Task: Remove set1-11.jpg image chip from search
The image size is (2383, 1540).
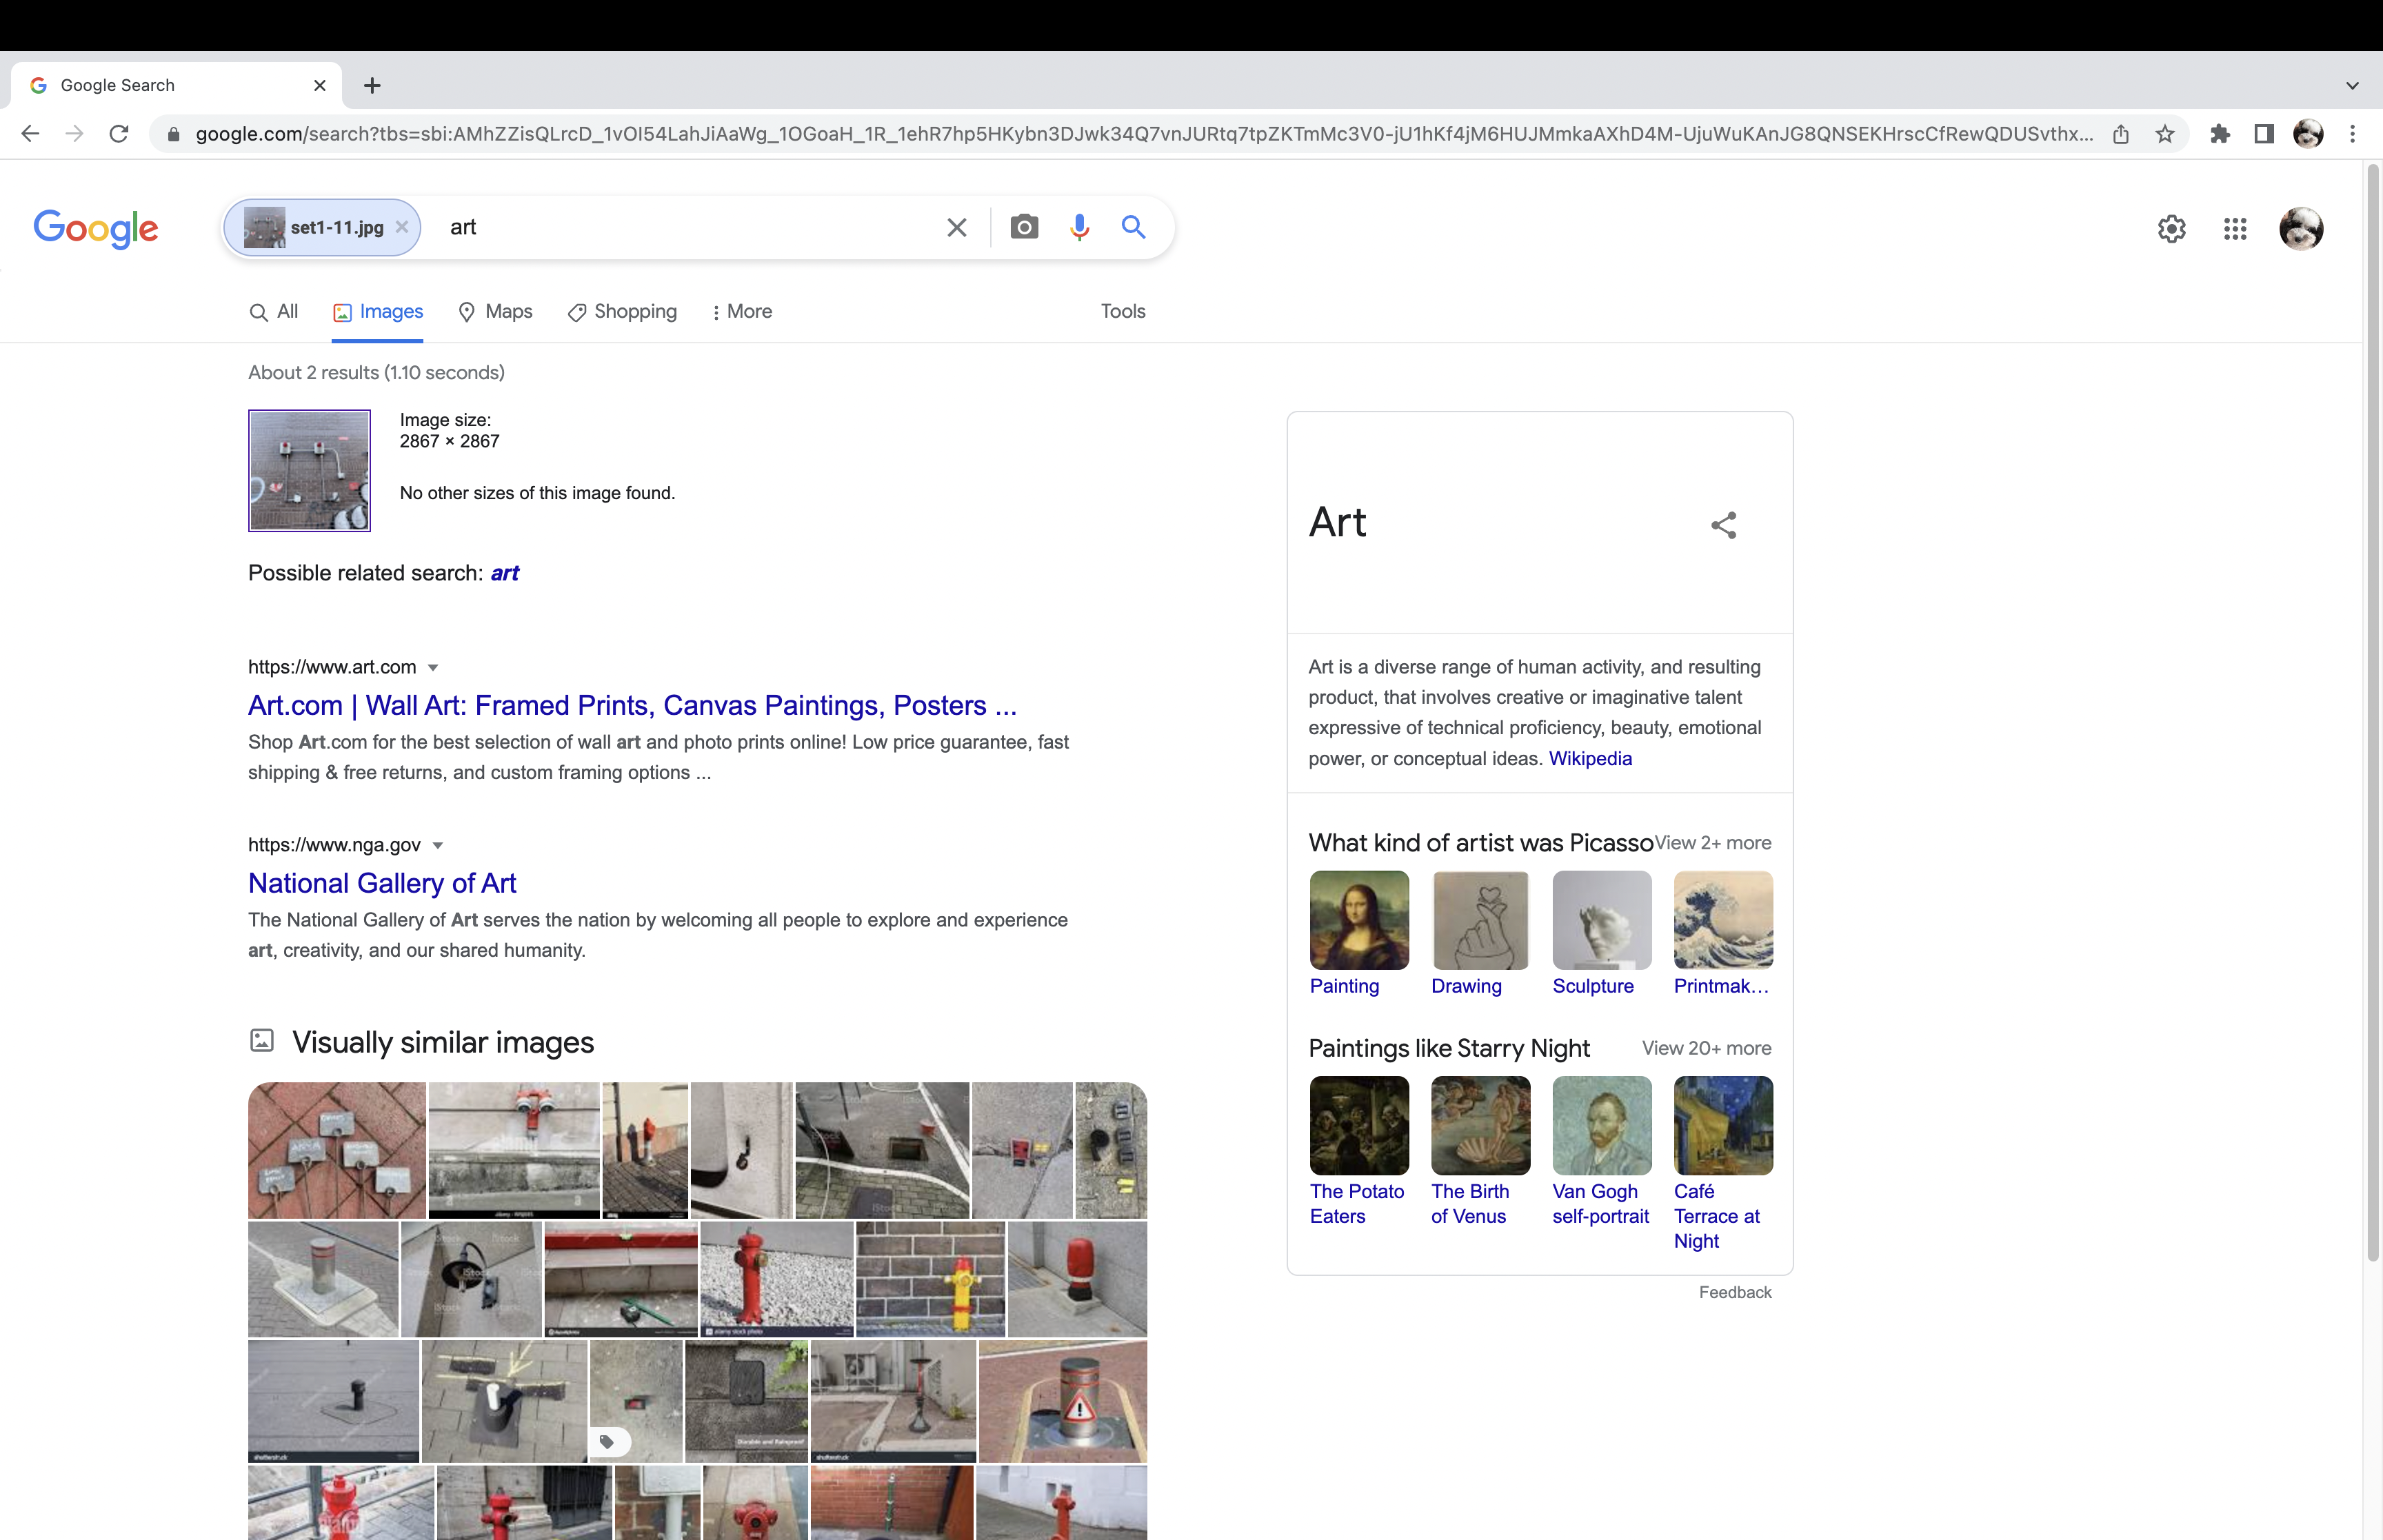Action: coord(402,227)
